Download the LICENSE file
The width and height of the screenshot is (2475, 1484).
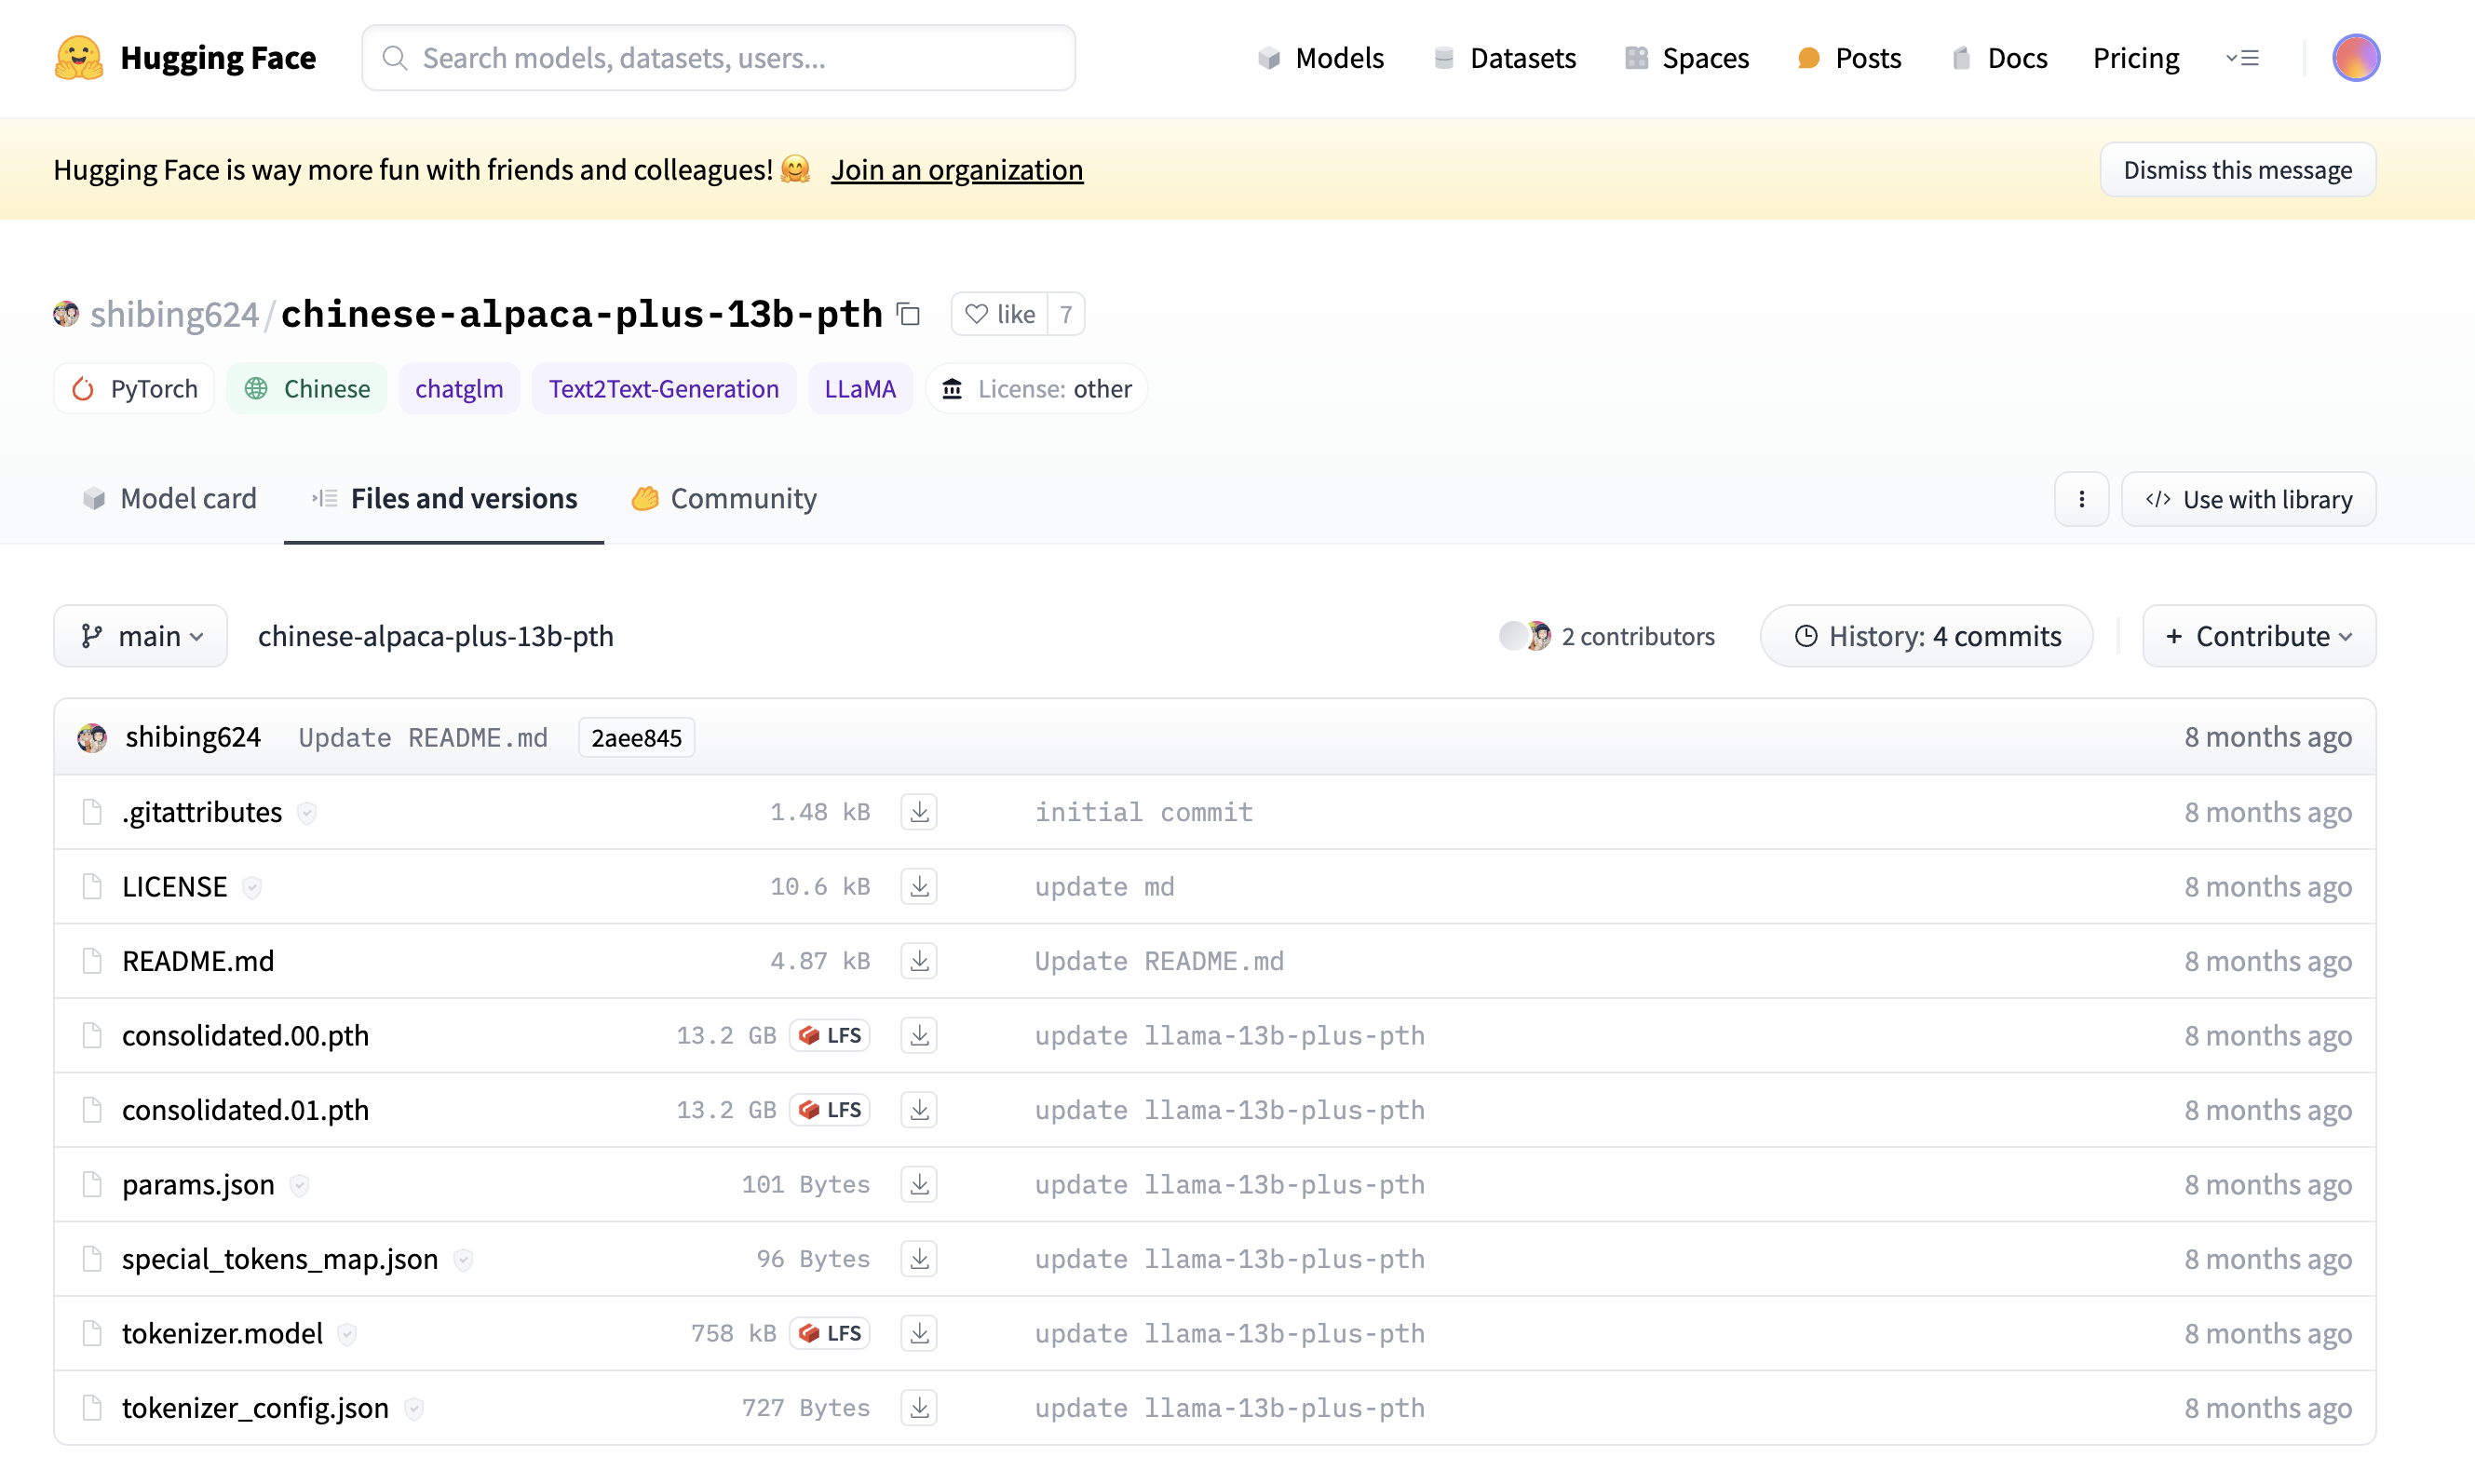[x=919, y=886]
